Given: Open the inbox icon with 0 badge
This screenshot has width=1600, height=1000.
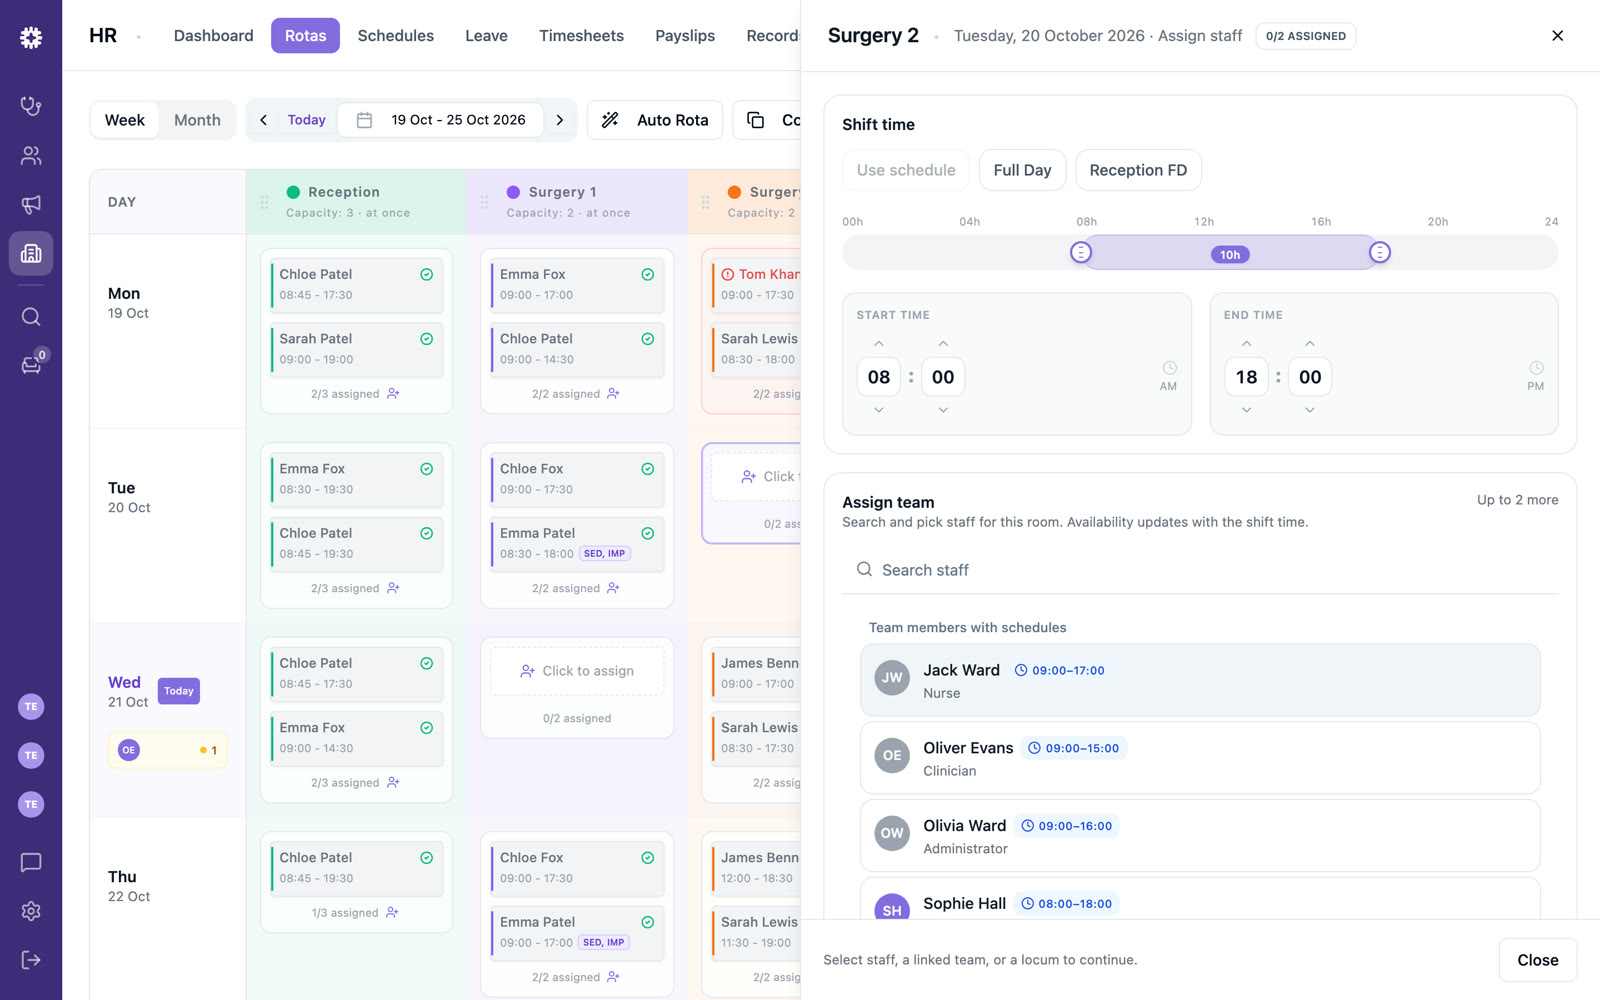Looking at the screenshot, I should [31, 365].
